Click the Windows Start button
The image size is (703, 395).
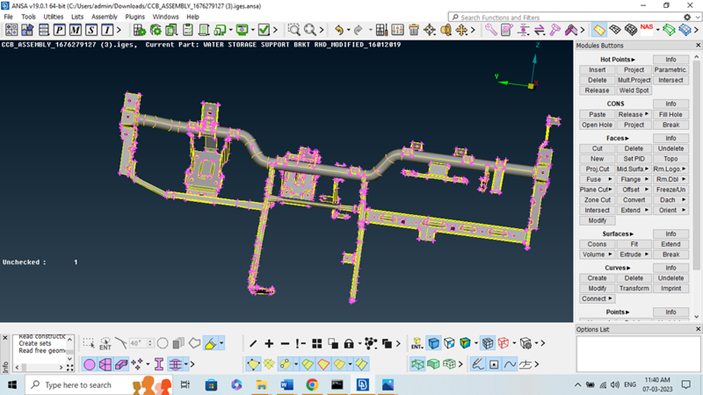coord(12,385)
